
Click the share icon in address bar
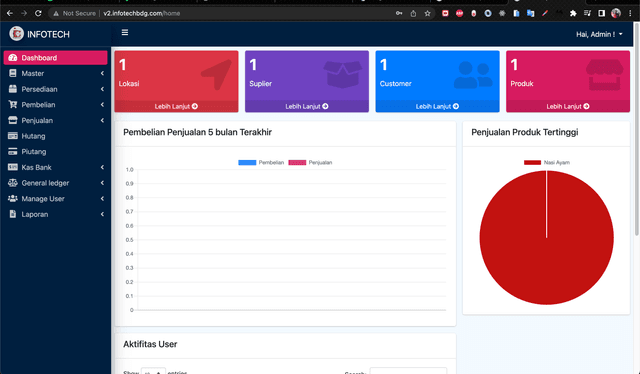413,13
